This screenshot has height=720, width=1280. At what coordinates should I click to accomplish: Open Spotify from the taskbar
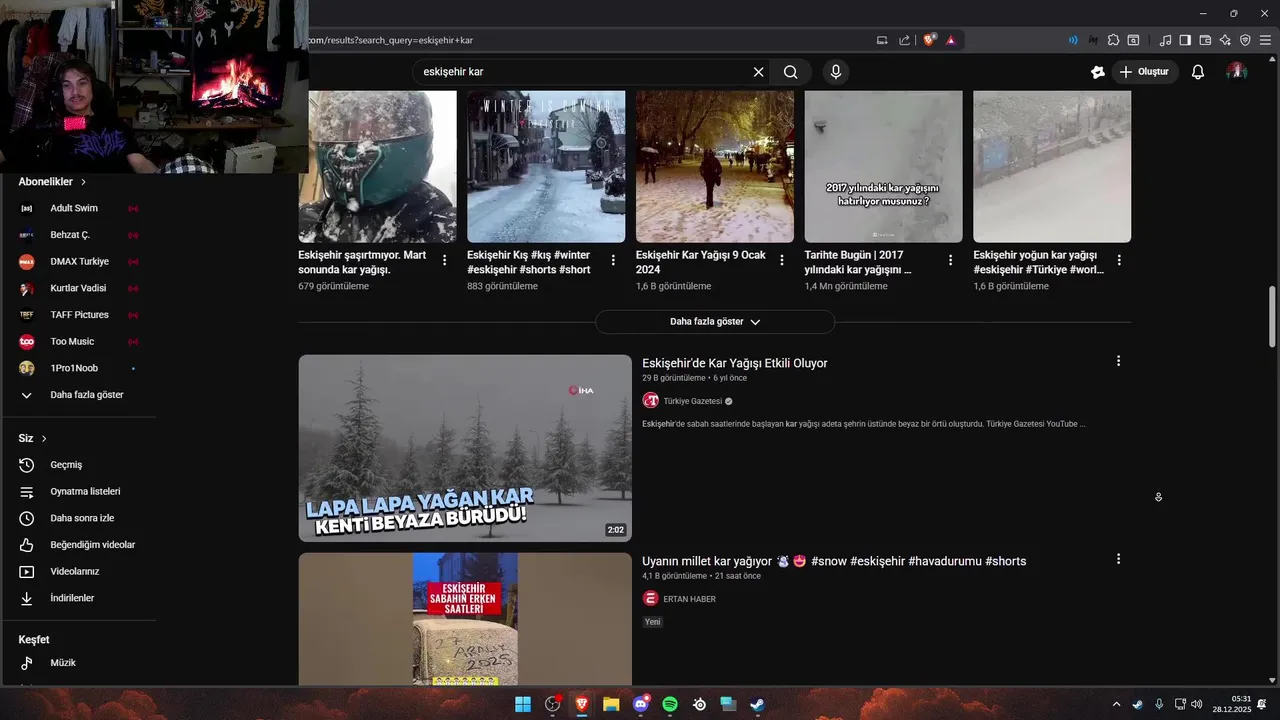pos(670,704)
